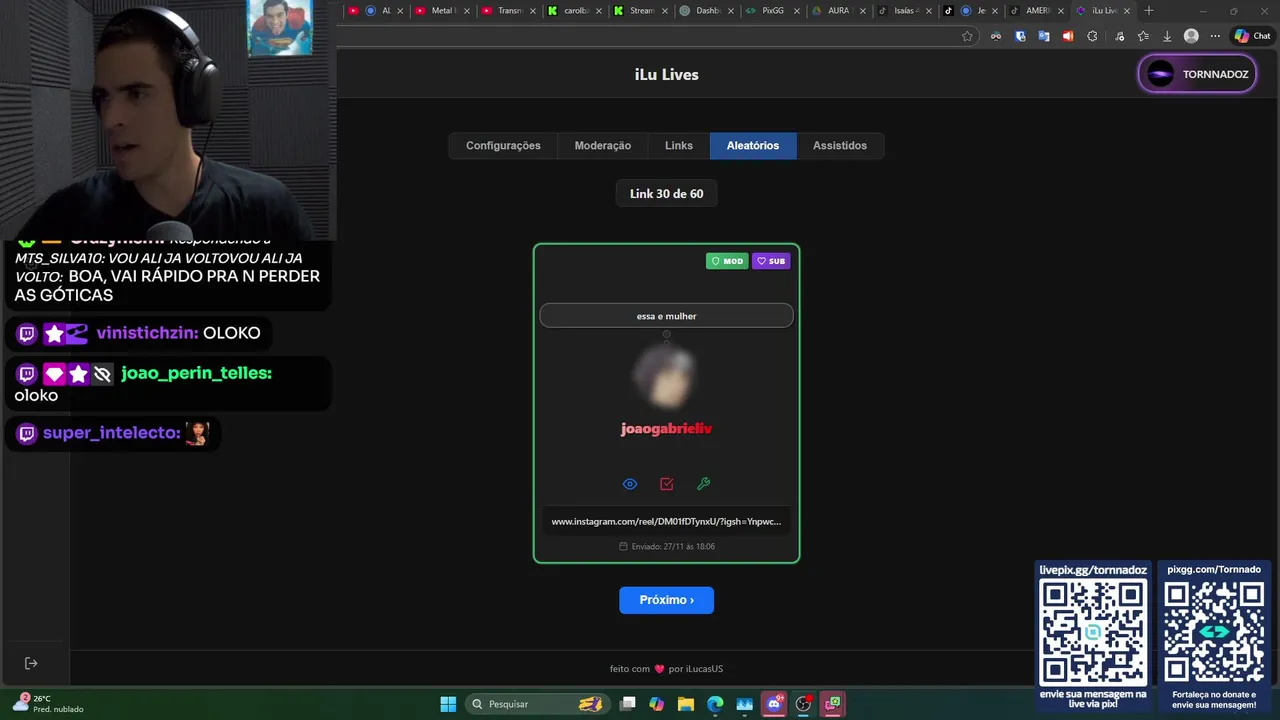Open the favorites list icon in the toolbar

(1143, 36)
